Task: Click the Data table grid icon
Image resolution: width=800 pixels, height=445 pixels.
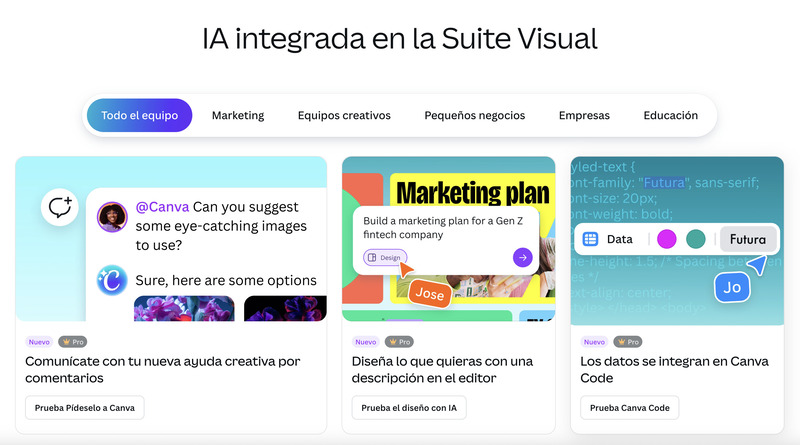Action: coord(590,239)
